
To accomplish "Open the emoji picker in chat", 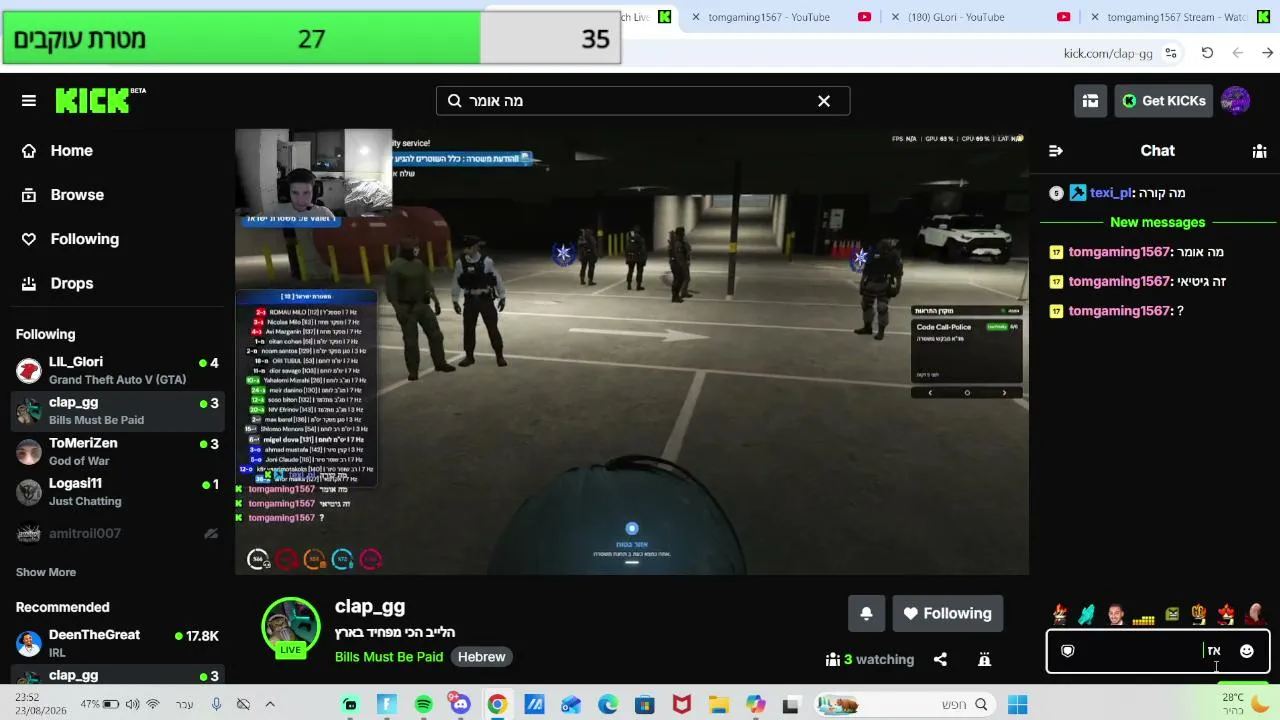I will pos(1246,651).
